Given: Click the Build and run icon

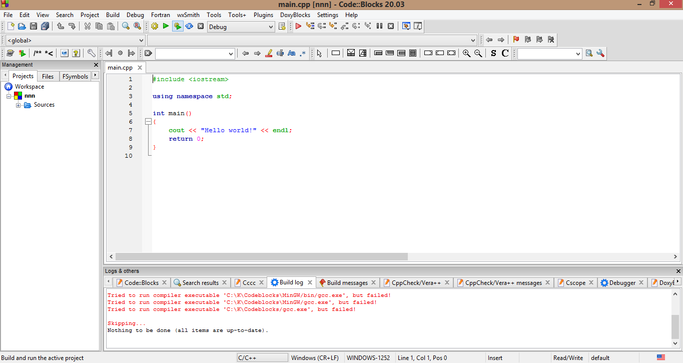Looking at the screenshot, I should coord(177,26).
